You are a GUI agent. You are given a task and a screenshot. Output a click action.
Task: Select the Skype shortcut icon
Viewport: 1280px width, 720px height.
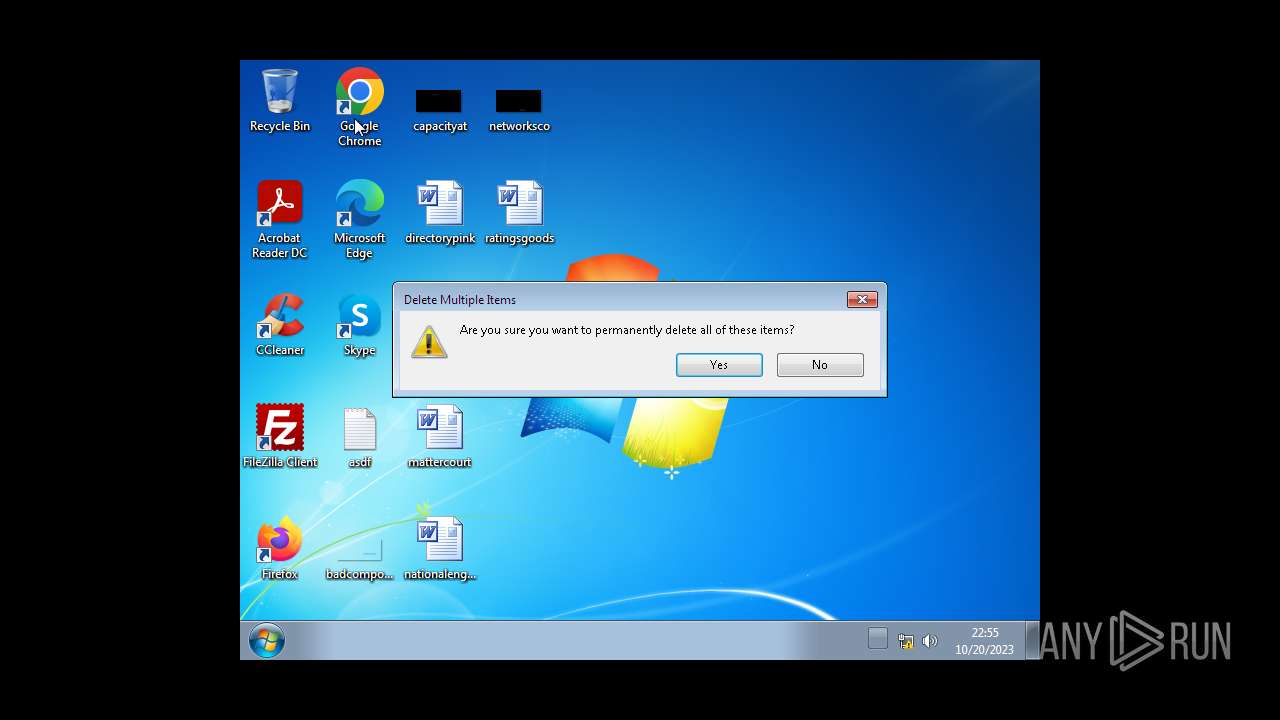pyautogui.click(x=359, y=324)
